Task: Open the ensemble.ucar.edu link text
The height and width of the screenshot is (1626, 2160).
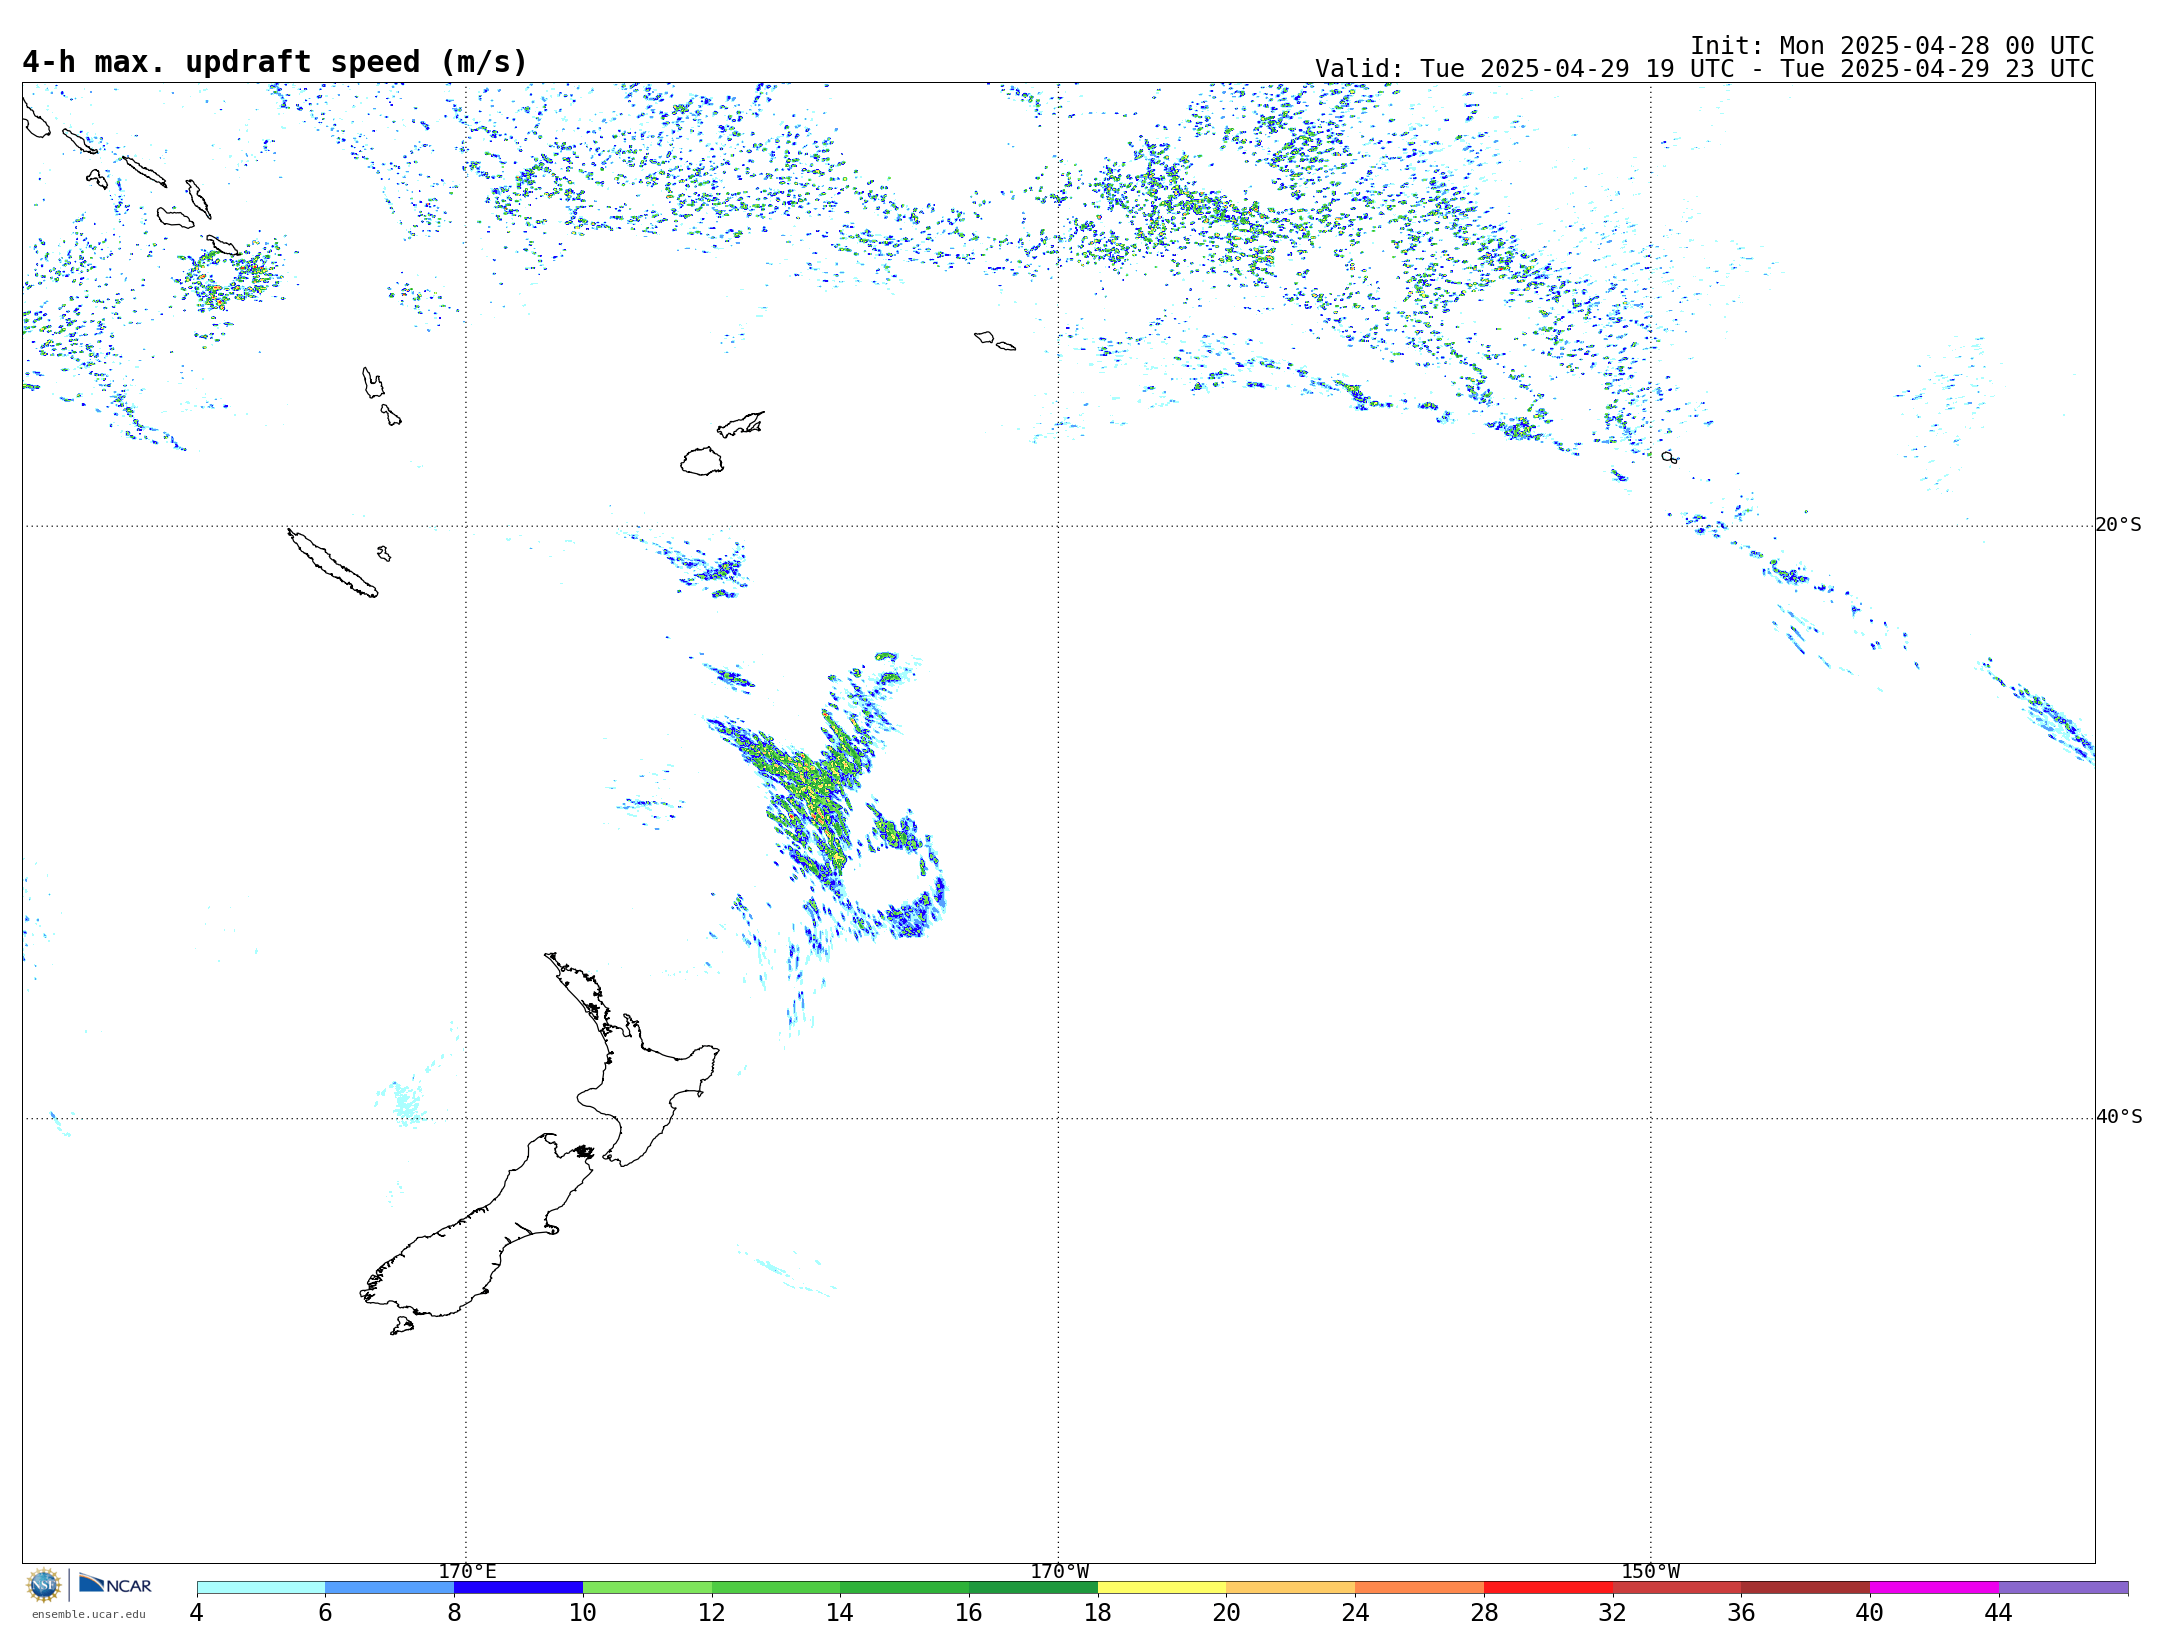Action: tap(88, 1614)
